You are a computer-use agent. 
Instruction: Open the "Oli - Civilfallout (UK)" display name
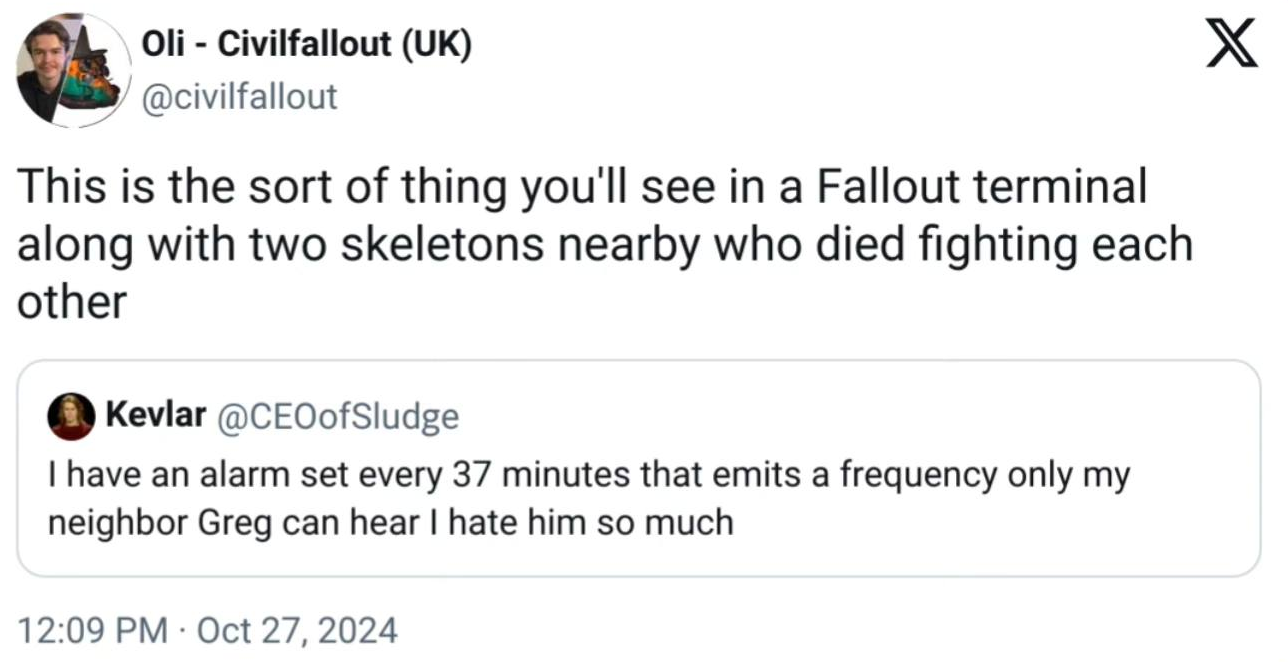307,46
